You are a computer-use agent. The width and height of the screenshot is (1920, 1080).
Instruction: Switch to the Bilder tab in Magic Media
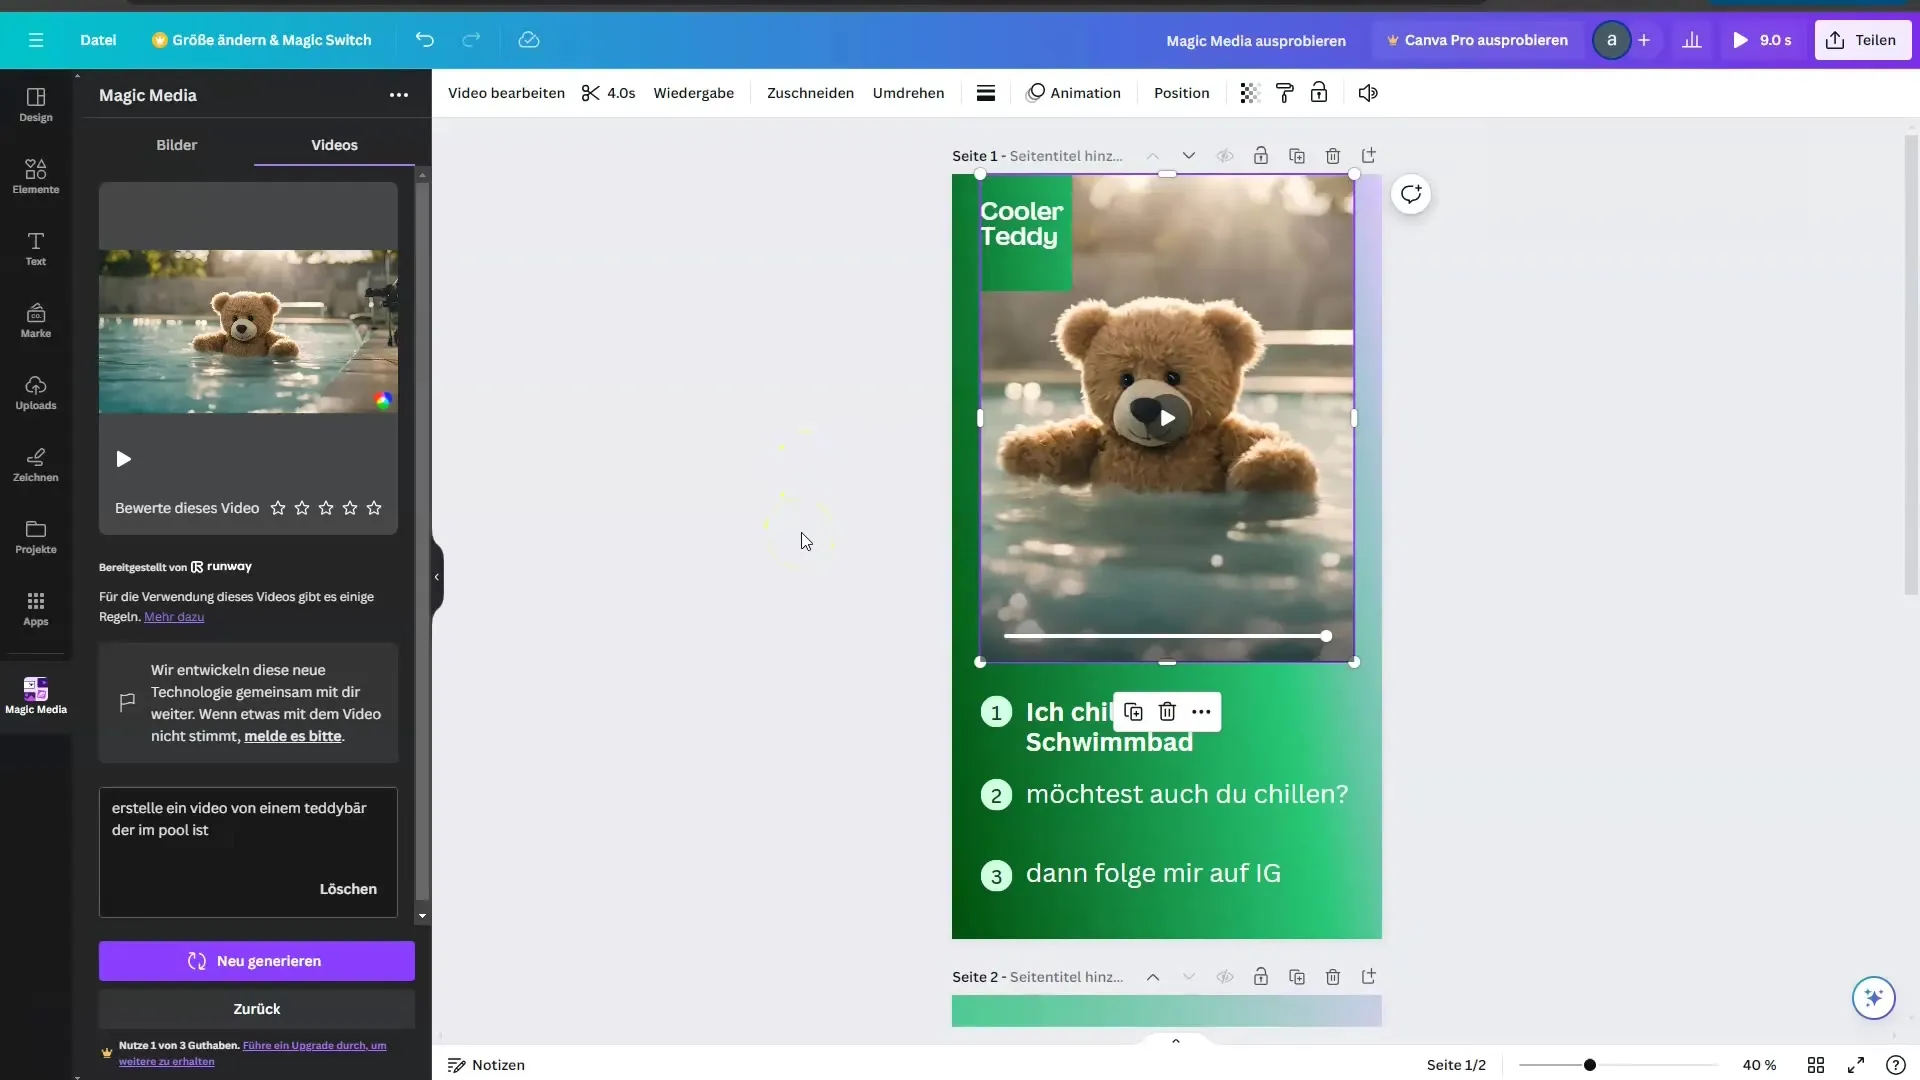click(x=177, y=144)
